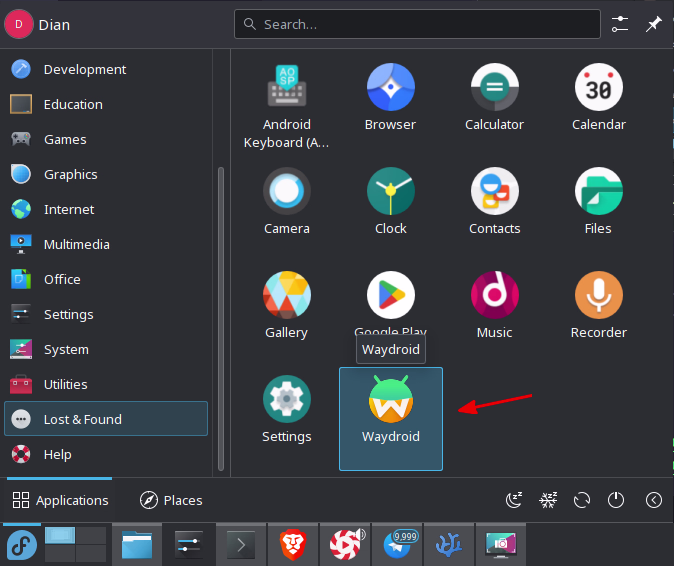The image size is (674, 566).
Task: Launch the Waydroid app
Action: coord(390,419)
